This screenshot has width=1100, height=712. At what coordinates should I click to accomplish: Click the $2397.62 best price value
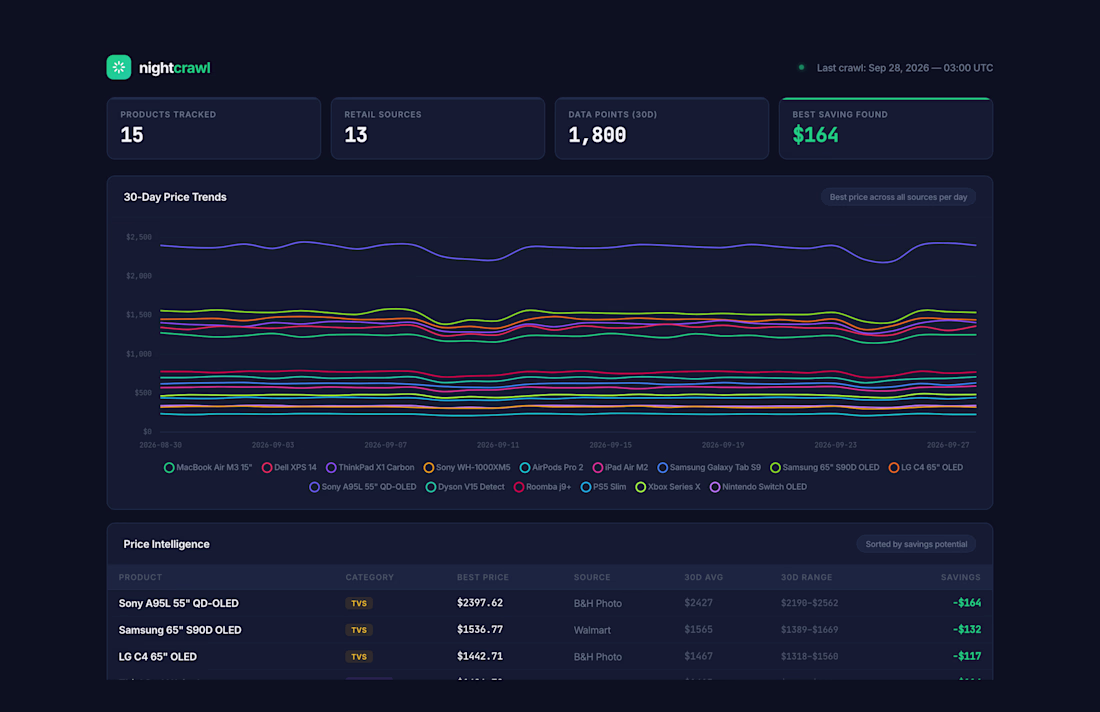(480, 603)
